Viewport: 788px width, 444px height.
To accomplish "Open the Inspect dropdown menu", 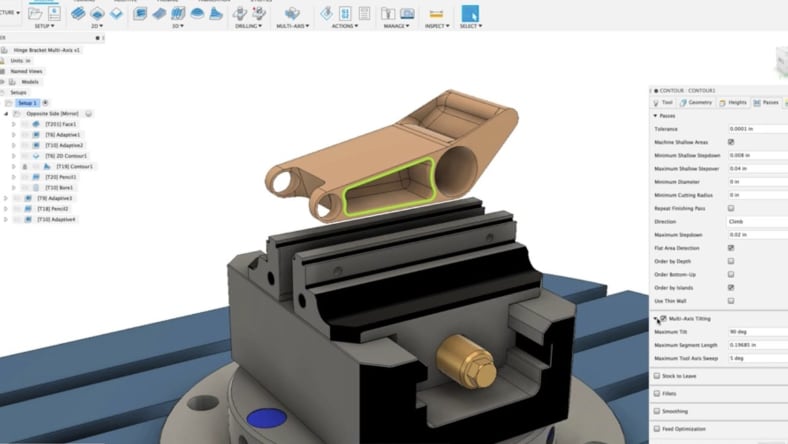I will (437, 26).
